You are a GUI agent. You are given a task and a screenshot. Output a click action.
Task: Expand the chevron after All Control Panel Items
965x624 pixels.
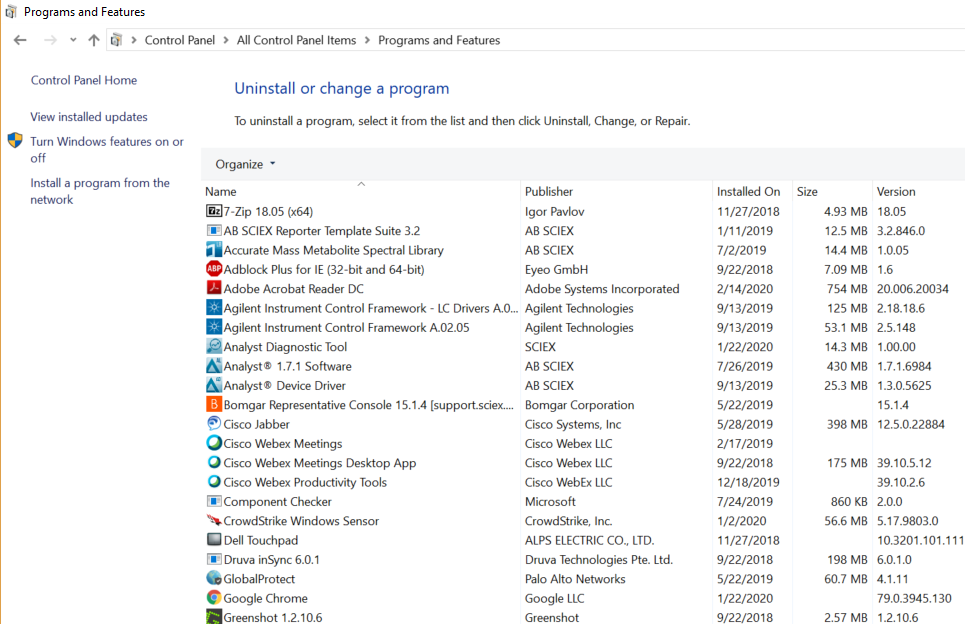(367, 40)
